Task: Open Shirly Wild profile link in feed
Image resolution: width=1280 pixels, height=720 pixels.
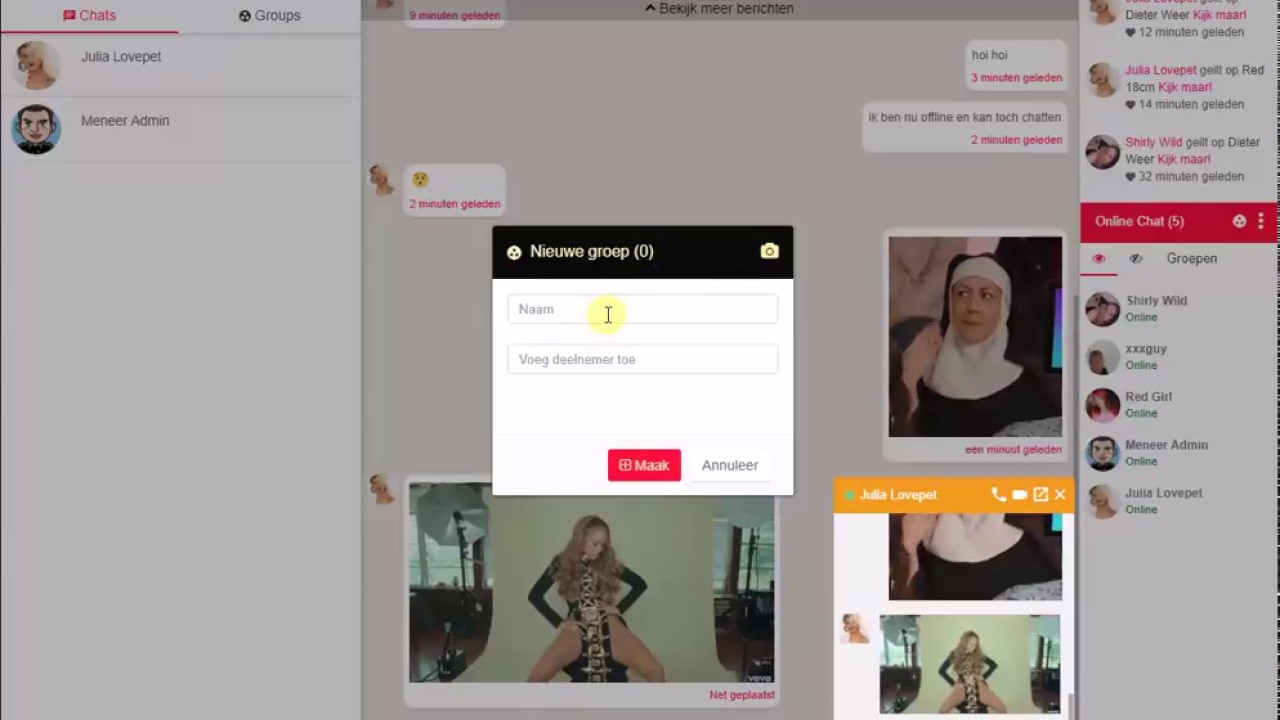Action: [x=1153, y=142]
